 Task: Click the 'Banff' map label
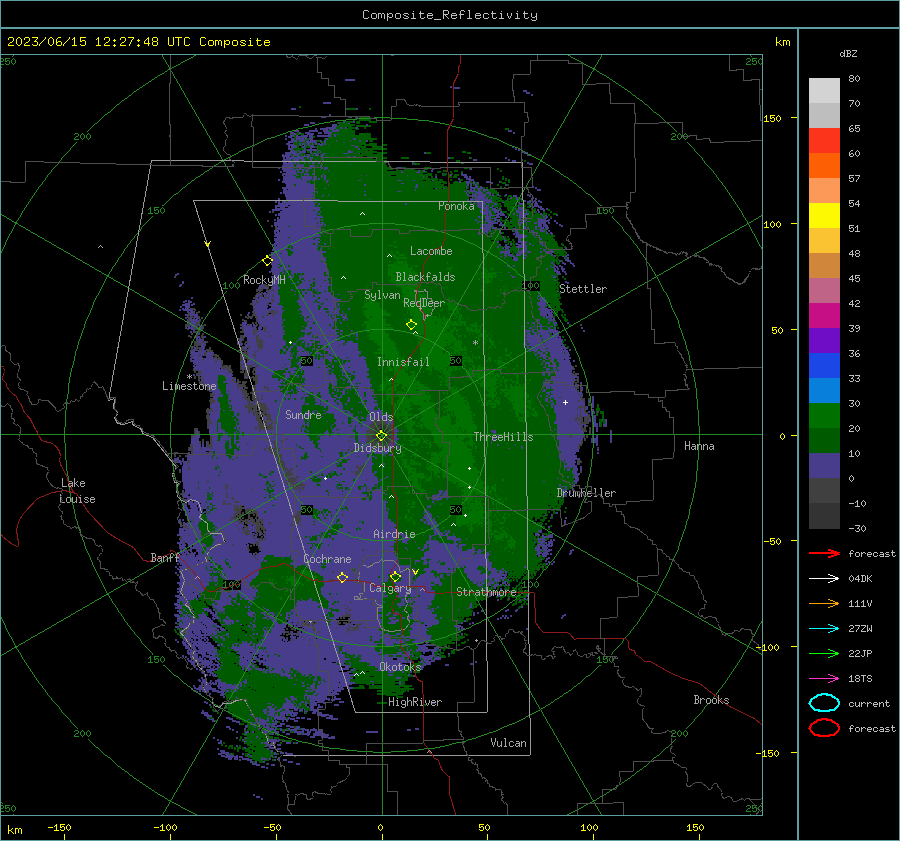(165, 557)
